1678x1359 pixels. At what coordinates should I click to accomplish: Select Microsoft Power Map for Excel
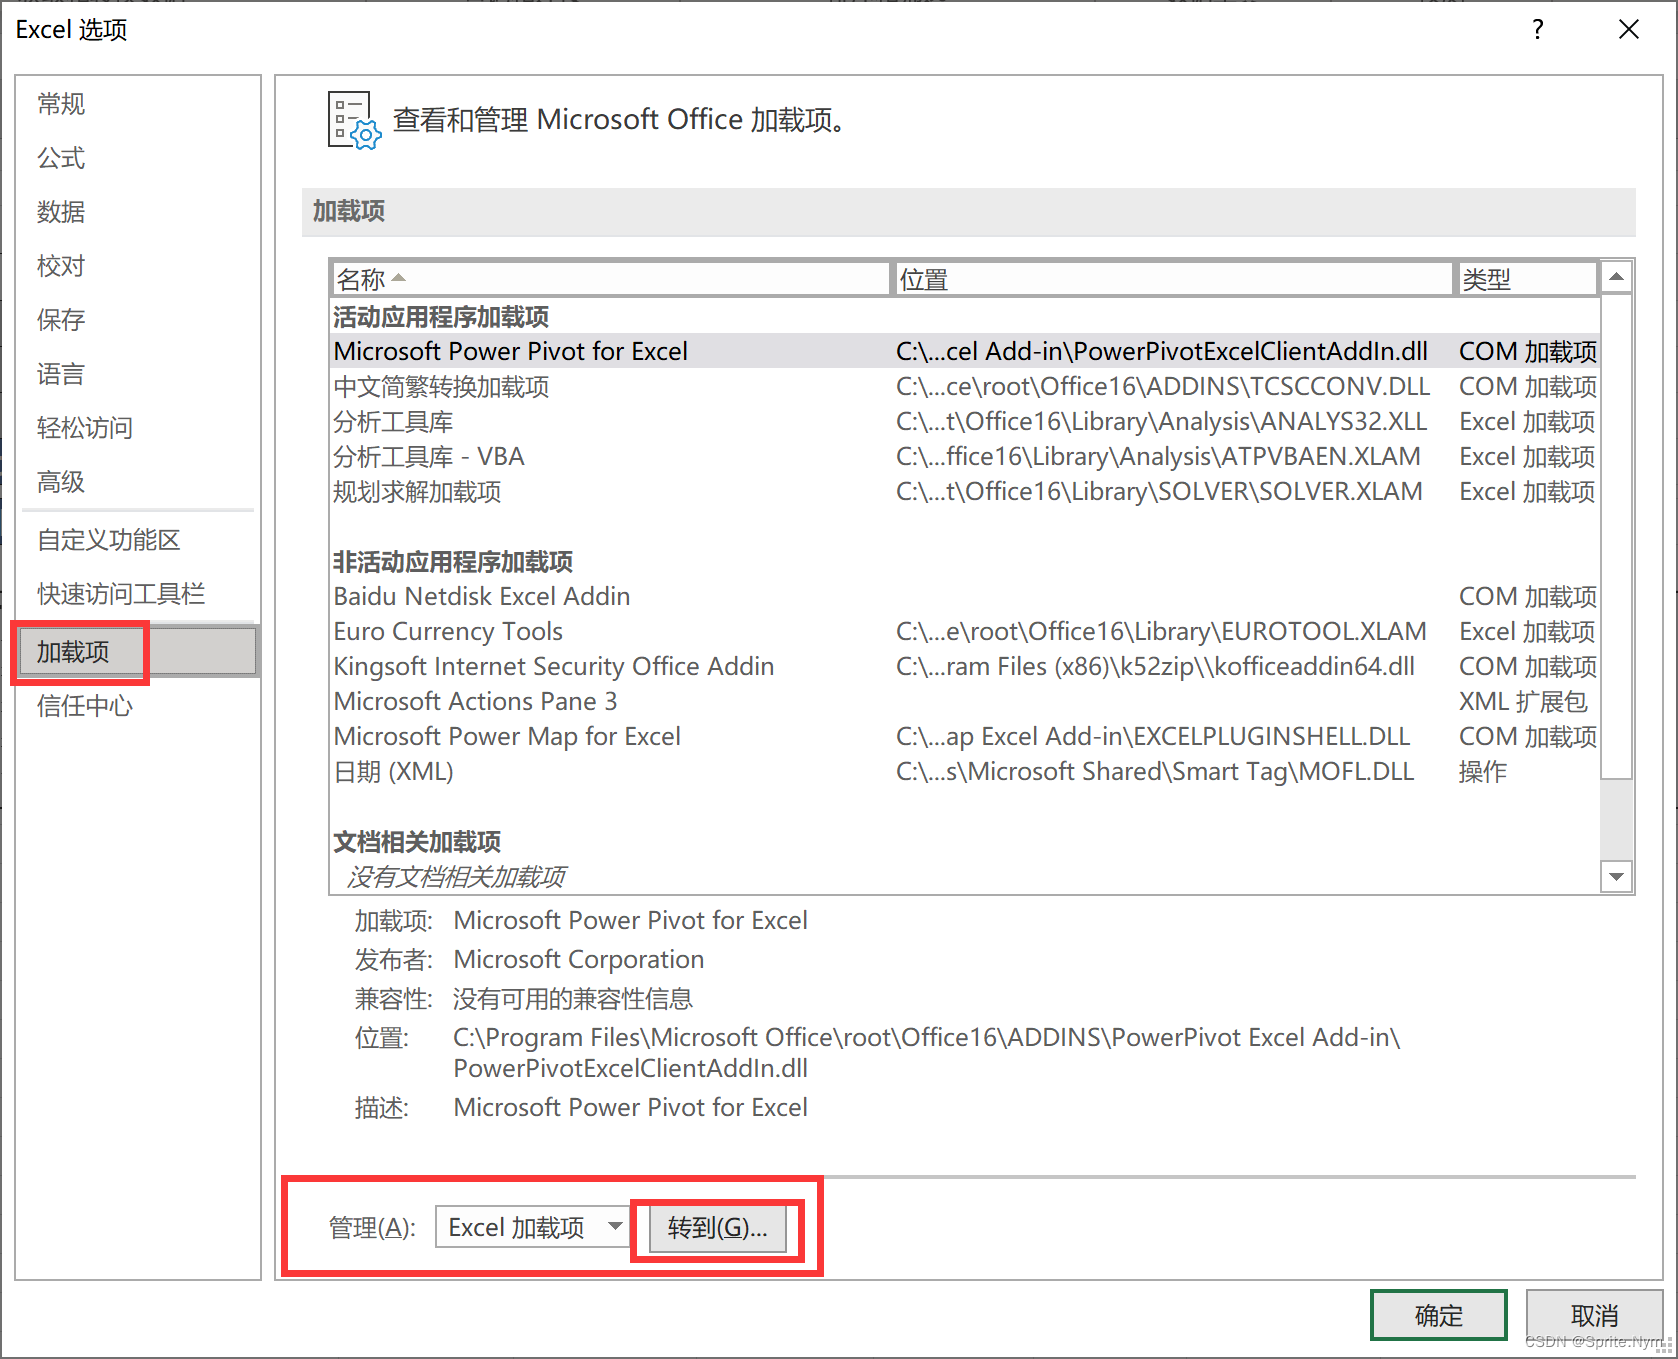(965, 736)
